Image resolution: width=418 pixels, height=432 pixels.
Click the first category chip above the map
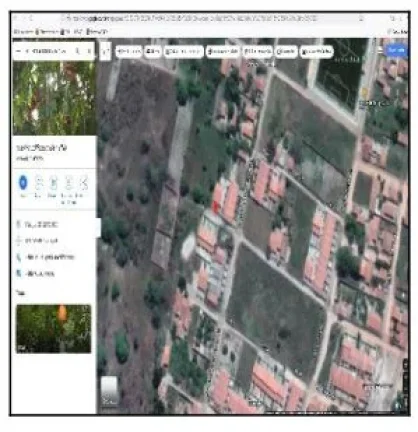tap(129, 51)
